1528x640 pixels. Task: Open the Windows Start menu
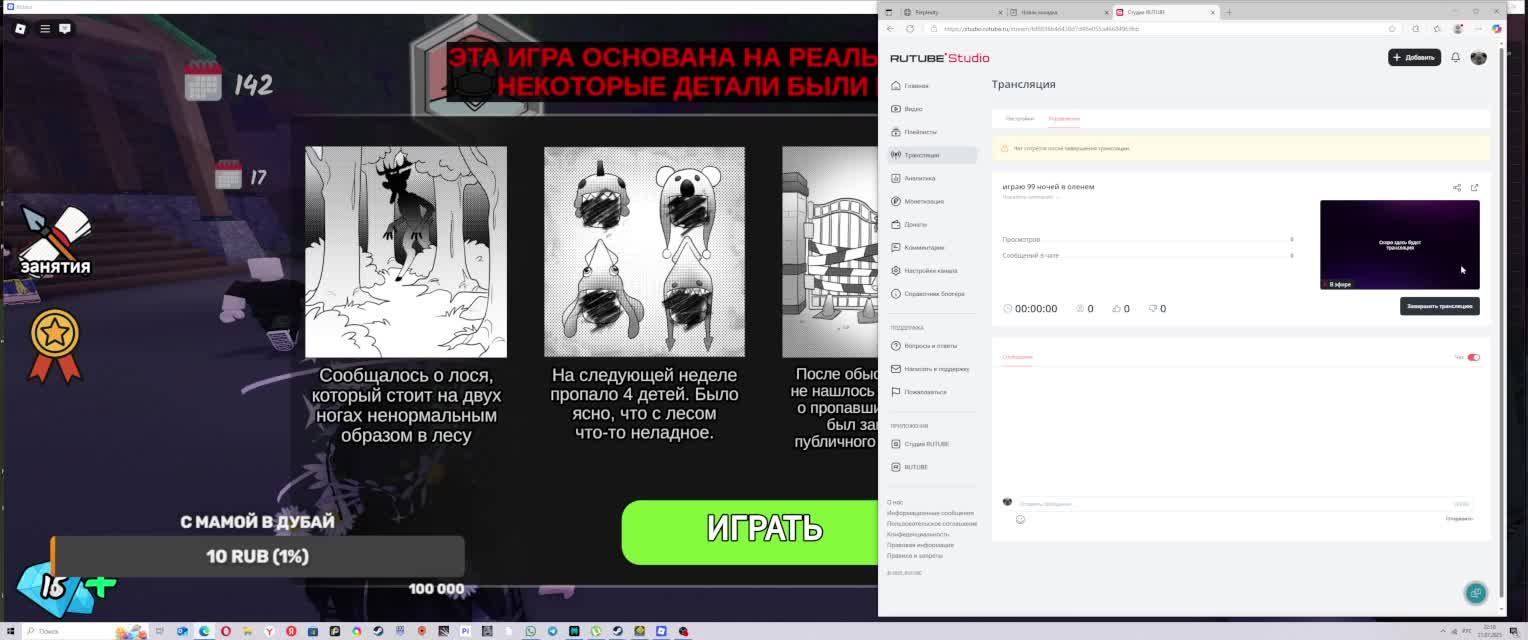[9, 631]
